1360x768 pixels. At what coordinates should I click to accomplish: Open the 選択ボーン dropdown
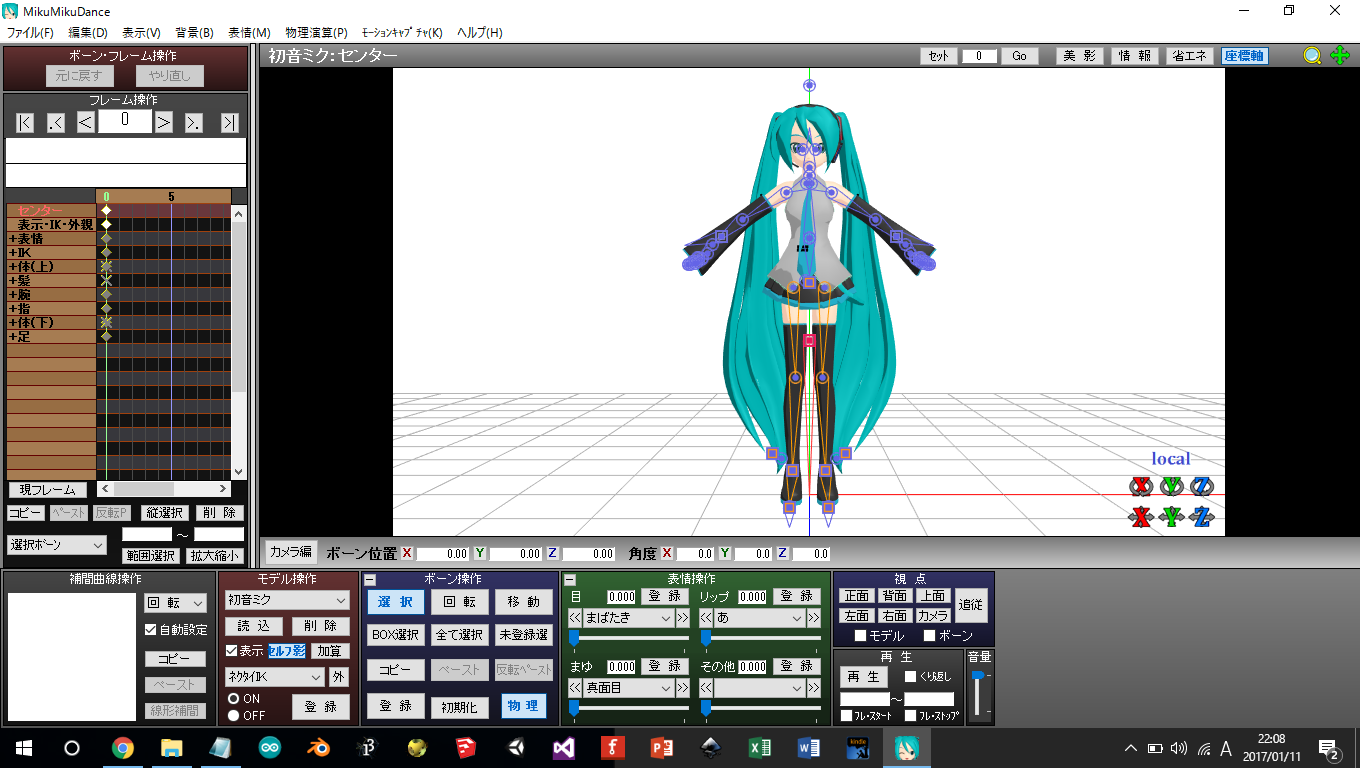(56, 545)
